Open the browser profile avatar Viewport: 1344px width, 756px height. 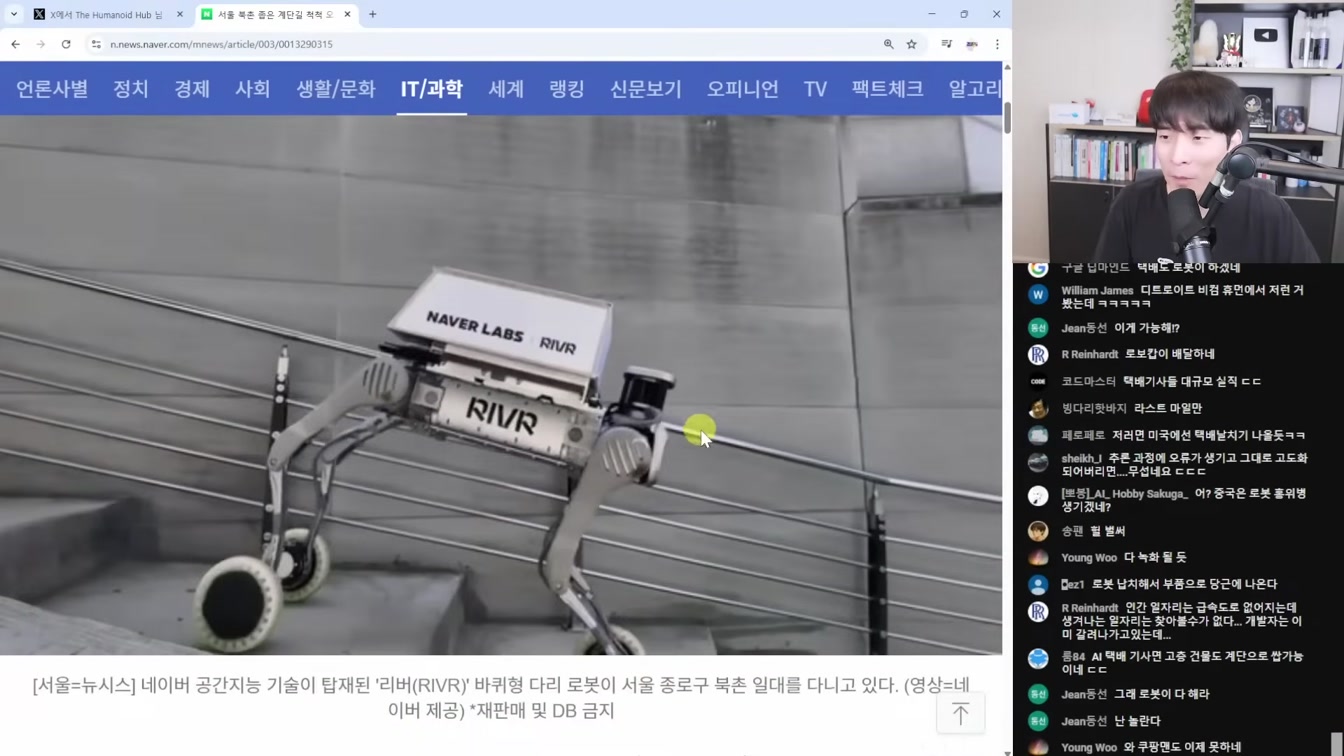[x=972, y=44]
